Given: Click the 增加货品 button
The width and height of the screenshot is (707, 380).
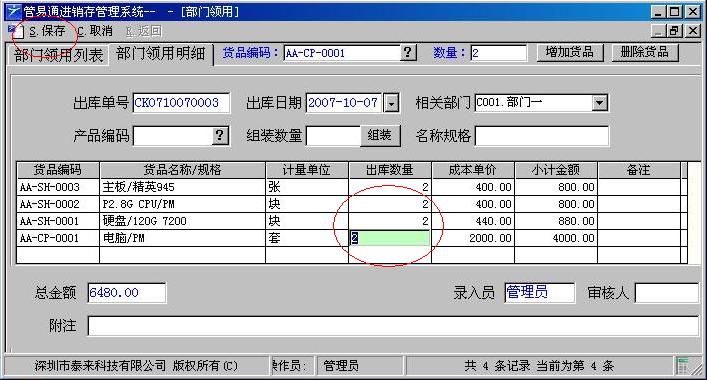Looking at the screenshot, I should 570,52.
